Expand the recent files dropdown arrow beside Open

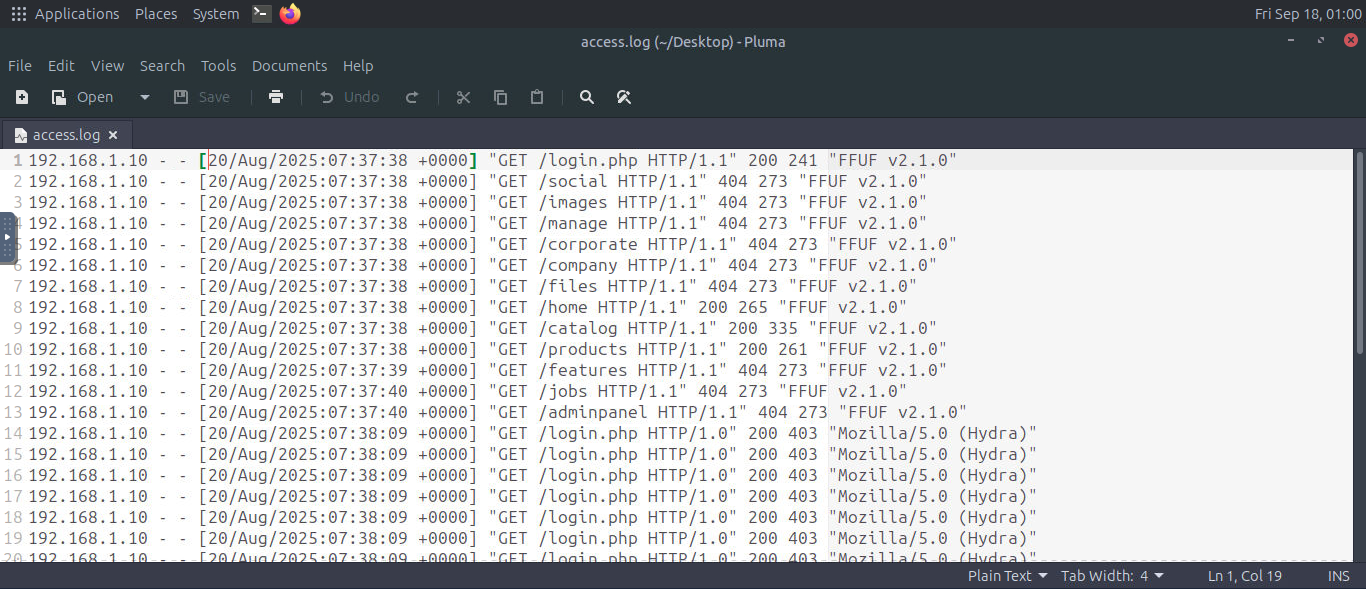click(144, 97)
